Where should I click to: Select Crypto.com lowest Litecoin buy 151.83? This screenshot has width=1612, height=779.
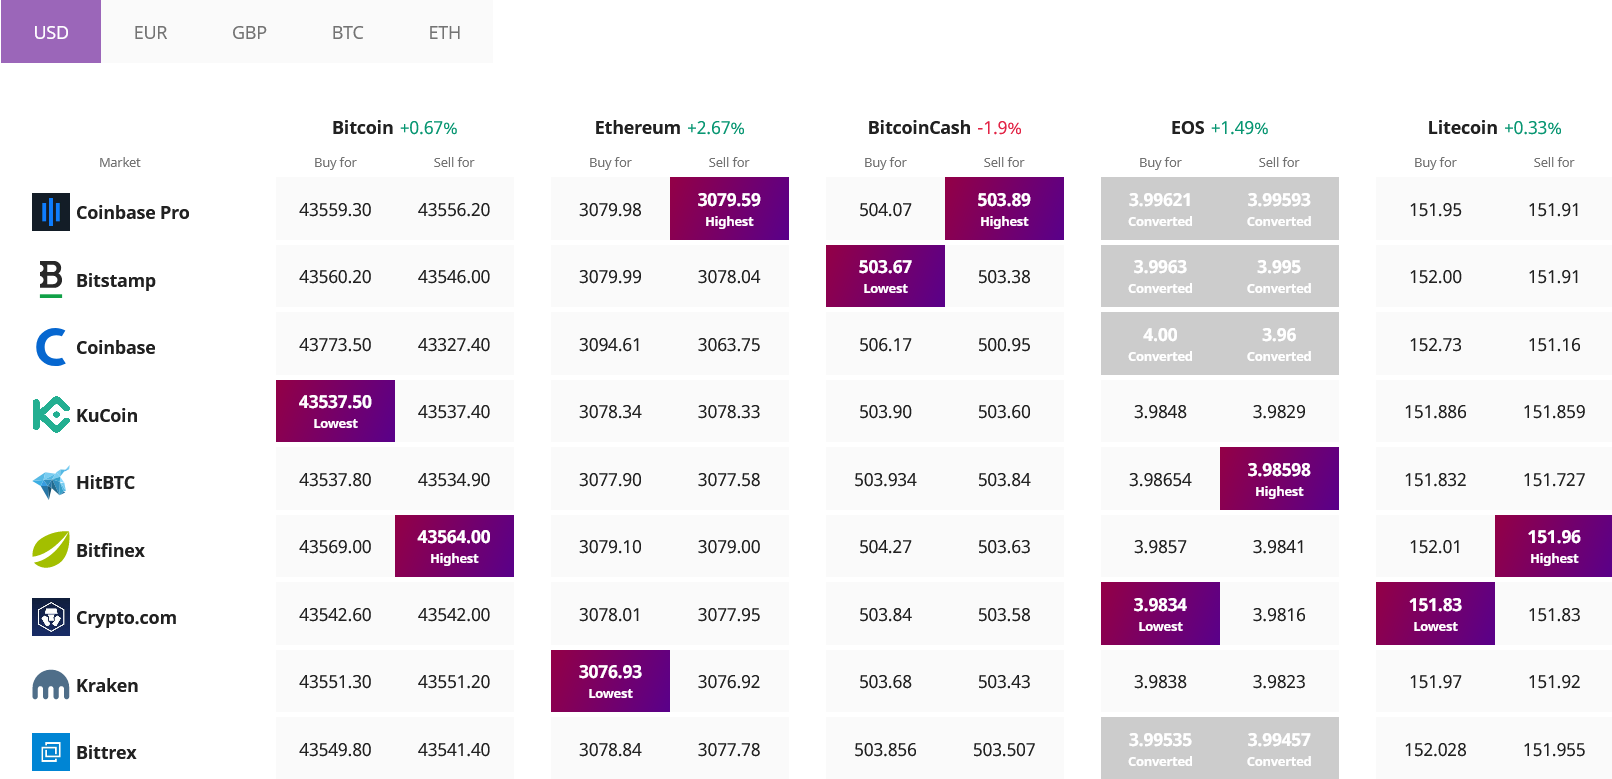point(1435,614)
